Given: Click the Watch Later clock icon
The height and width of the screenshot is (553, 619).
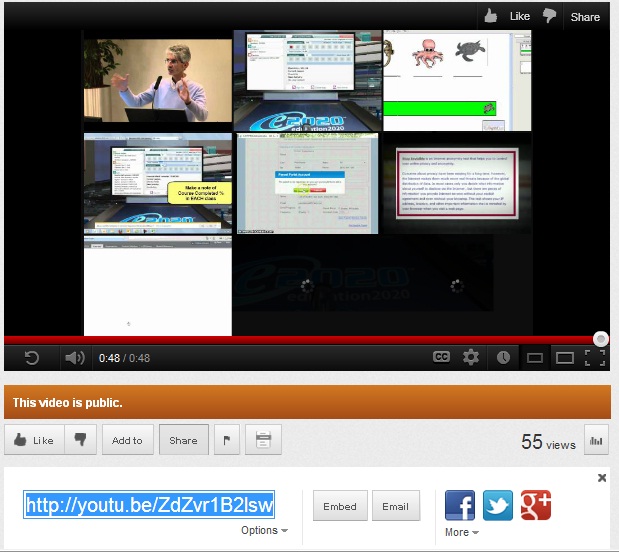Looking at the screenshot, I should click(x=503, y=357).
